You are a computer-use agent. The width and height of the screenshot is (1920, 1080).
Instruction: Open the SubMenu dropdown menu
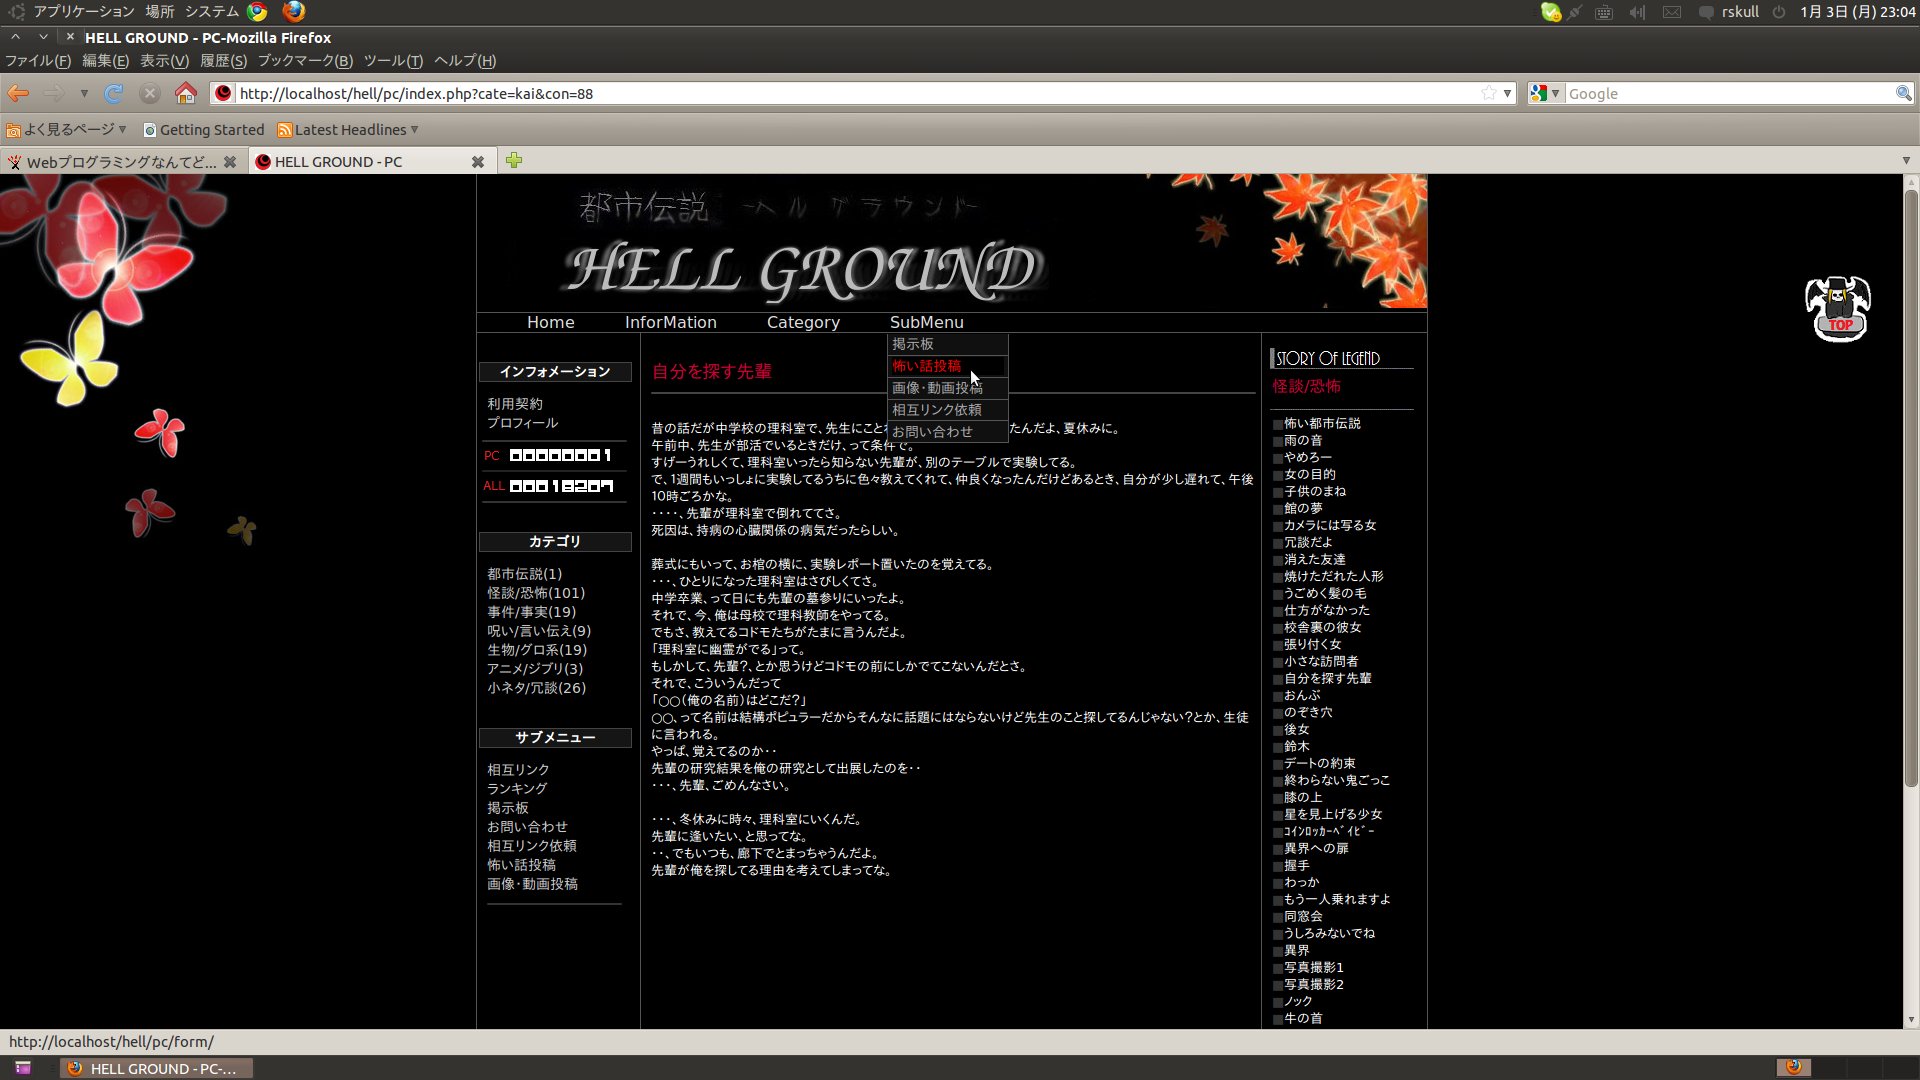point(927,322)
